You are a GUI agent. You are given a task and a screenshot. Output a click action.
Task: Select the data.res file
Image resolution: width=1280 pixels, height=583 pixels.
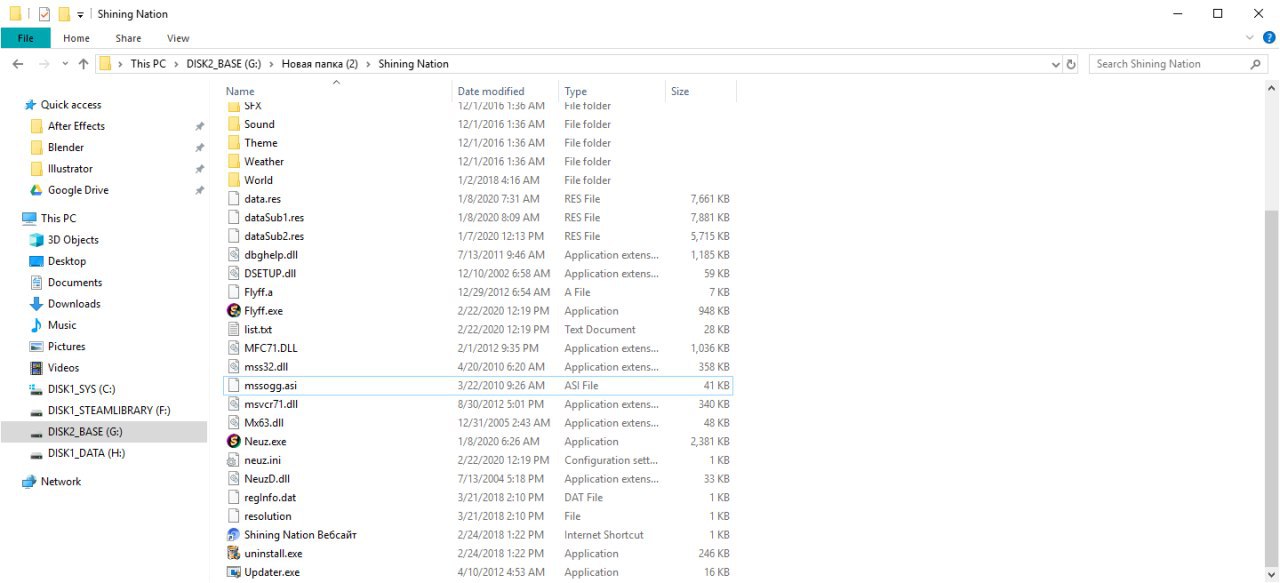click(x=478, y=199)
